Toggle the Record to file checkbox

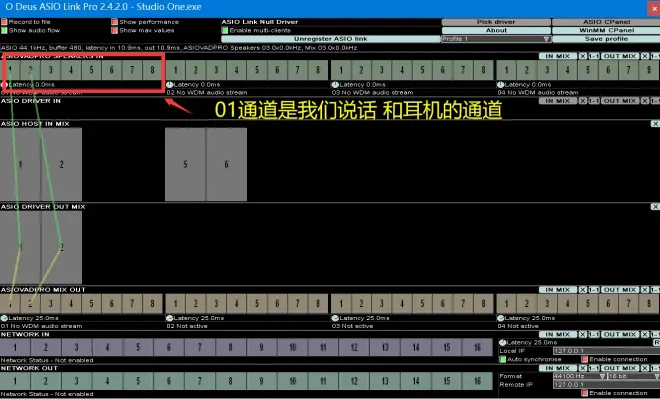click(4, 22)
